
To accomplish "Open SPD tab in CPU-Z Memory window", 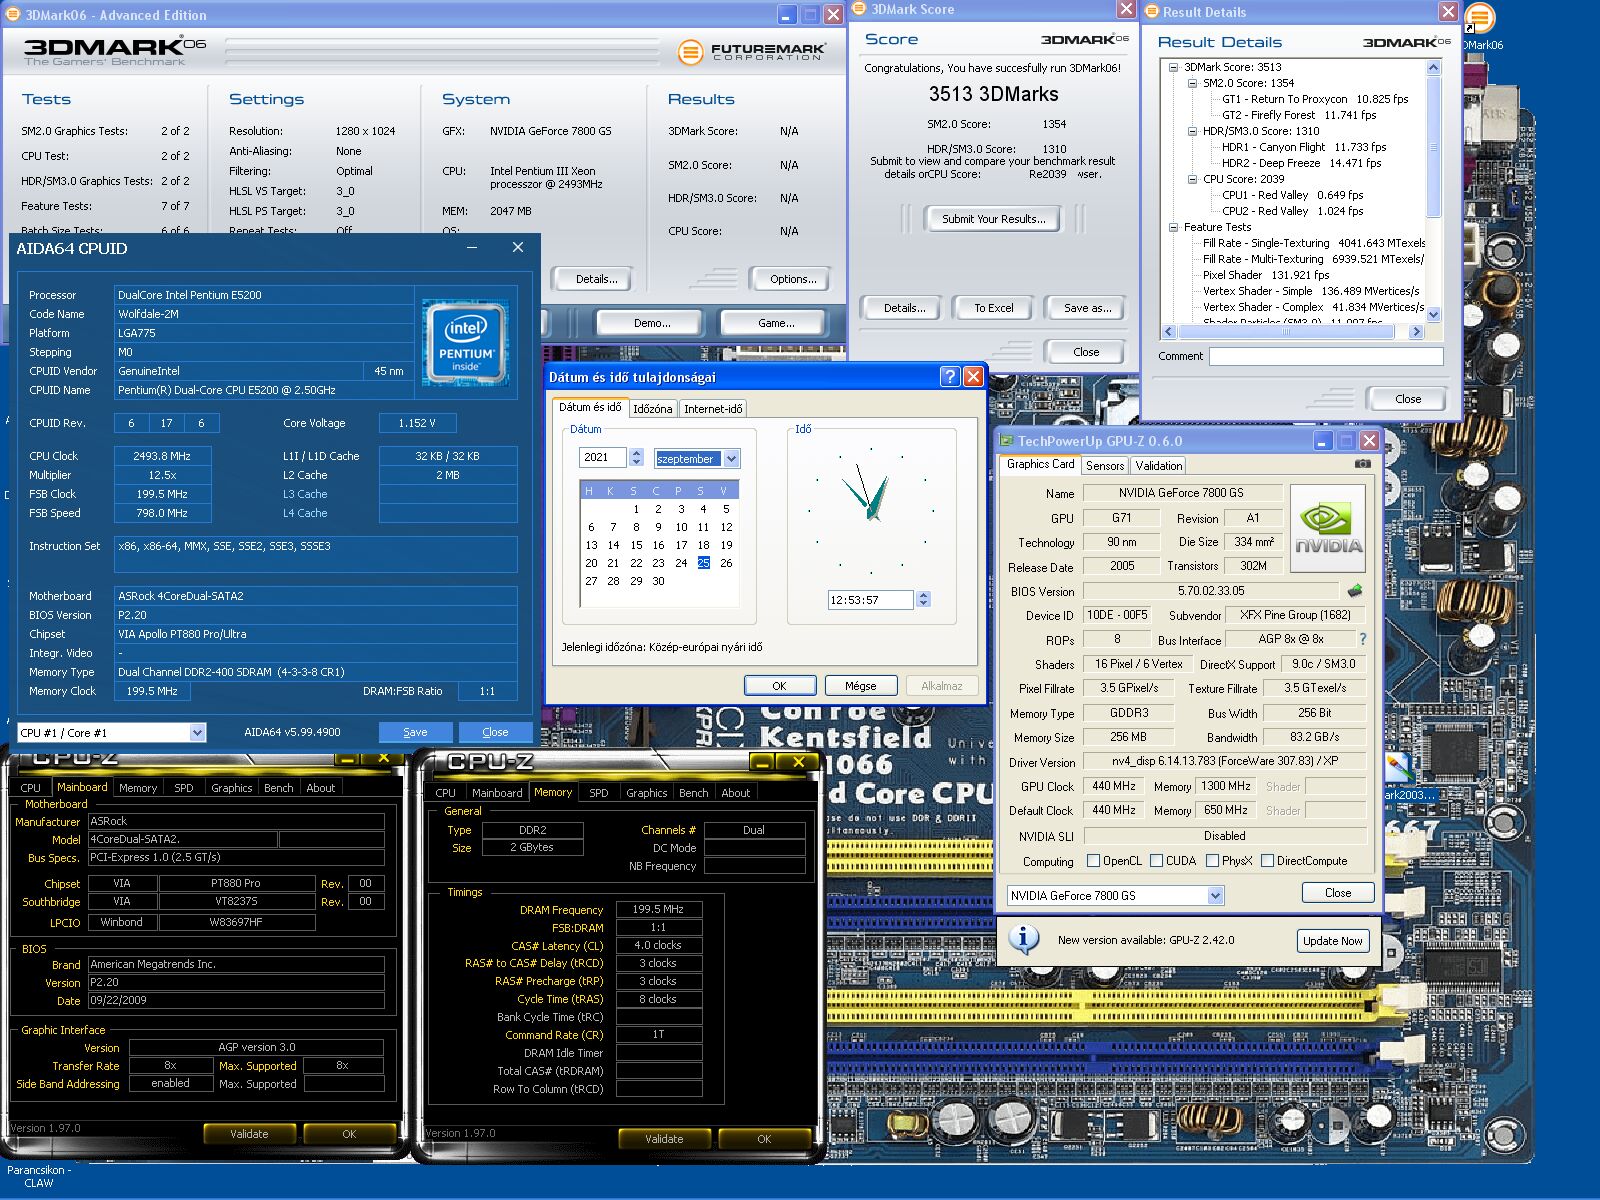I will pyautogui.click(x=598, y=793).
